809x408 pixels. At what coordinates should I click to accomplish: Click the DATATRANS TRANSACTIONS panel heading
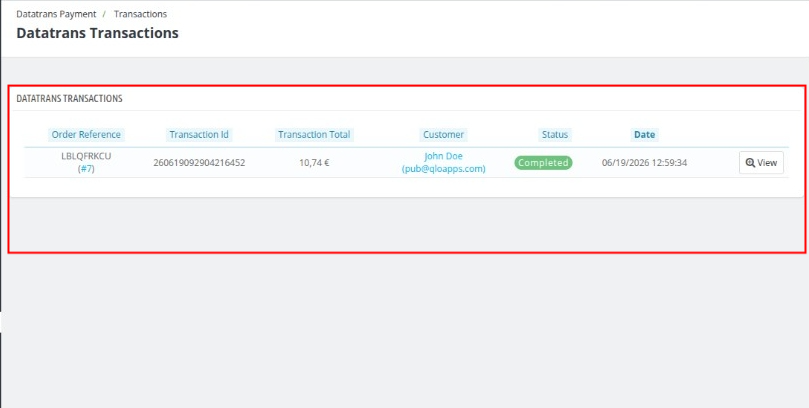coord(70,99)
